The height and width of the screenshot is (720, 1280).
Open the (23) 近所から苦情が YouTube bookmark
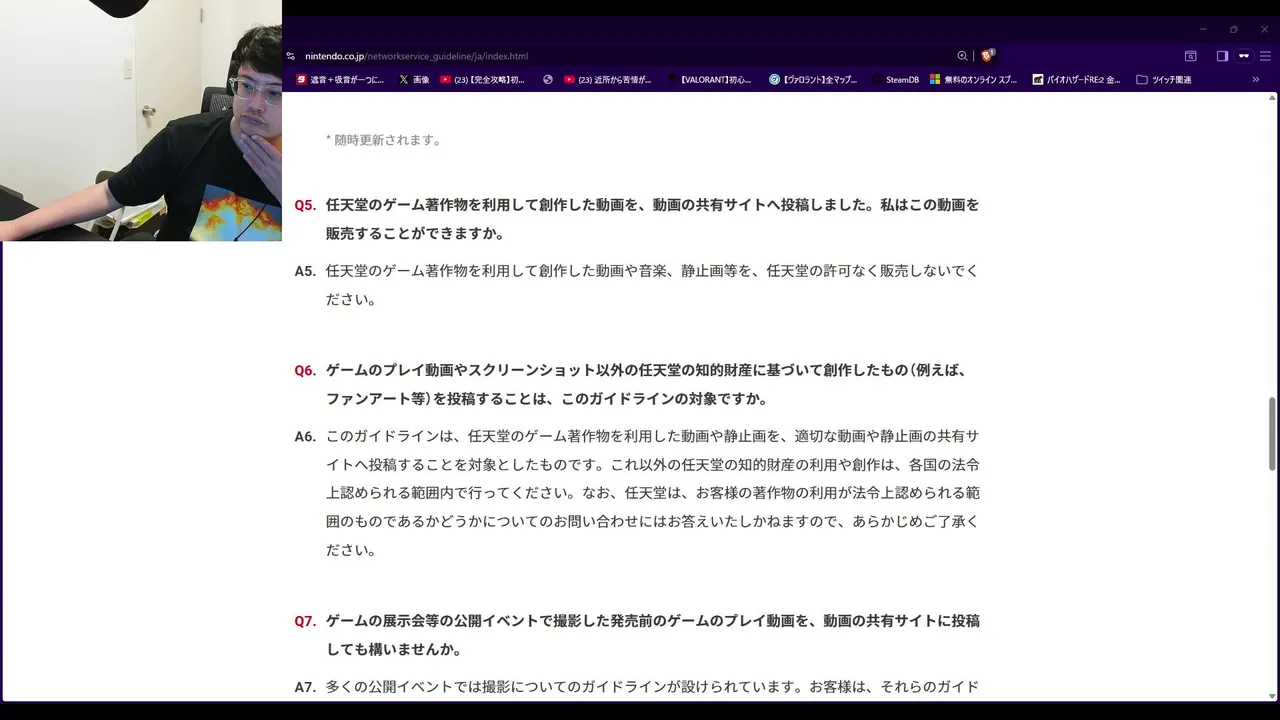point(608,79)
